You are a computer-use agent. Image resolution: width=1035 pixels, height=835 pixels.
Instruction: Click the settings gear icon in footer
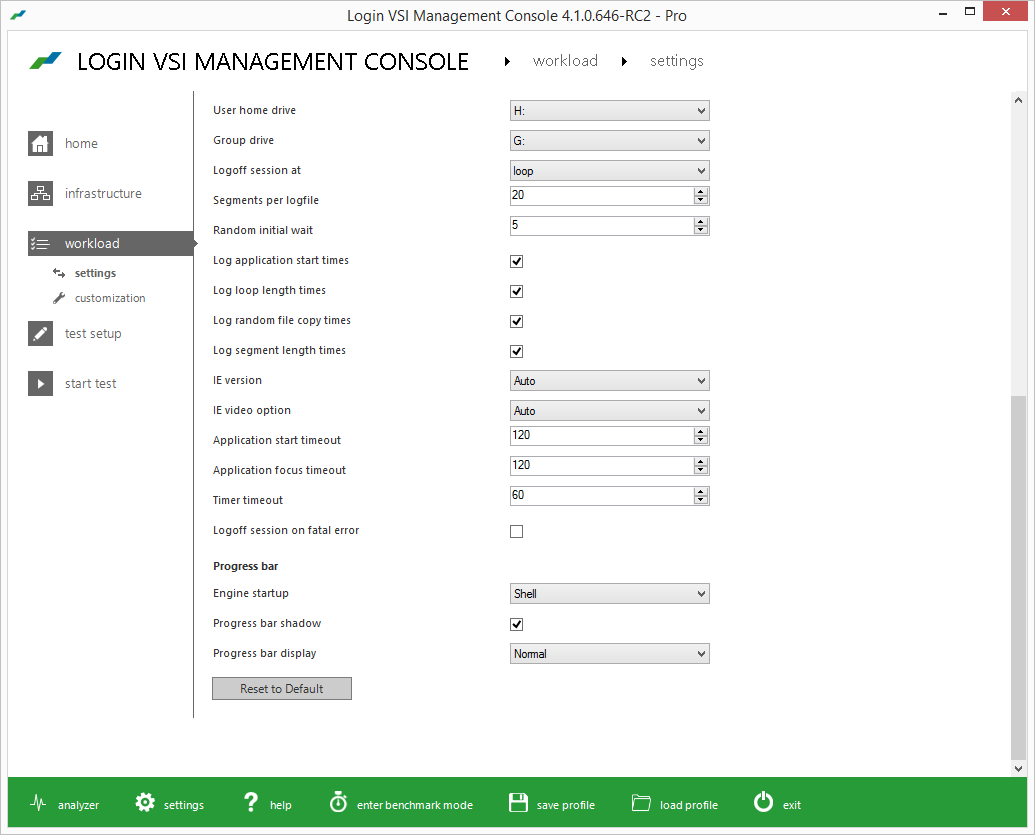coord(145,803)
